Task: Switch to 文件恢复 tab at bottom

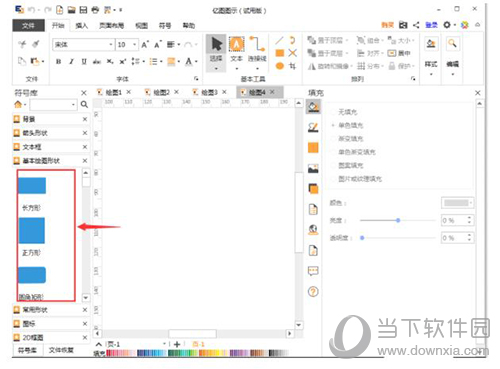Action: (x=61, y=350)
